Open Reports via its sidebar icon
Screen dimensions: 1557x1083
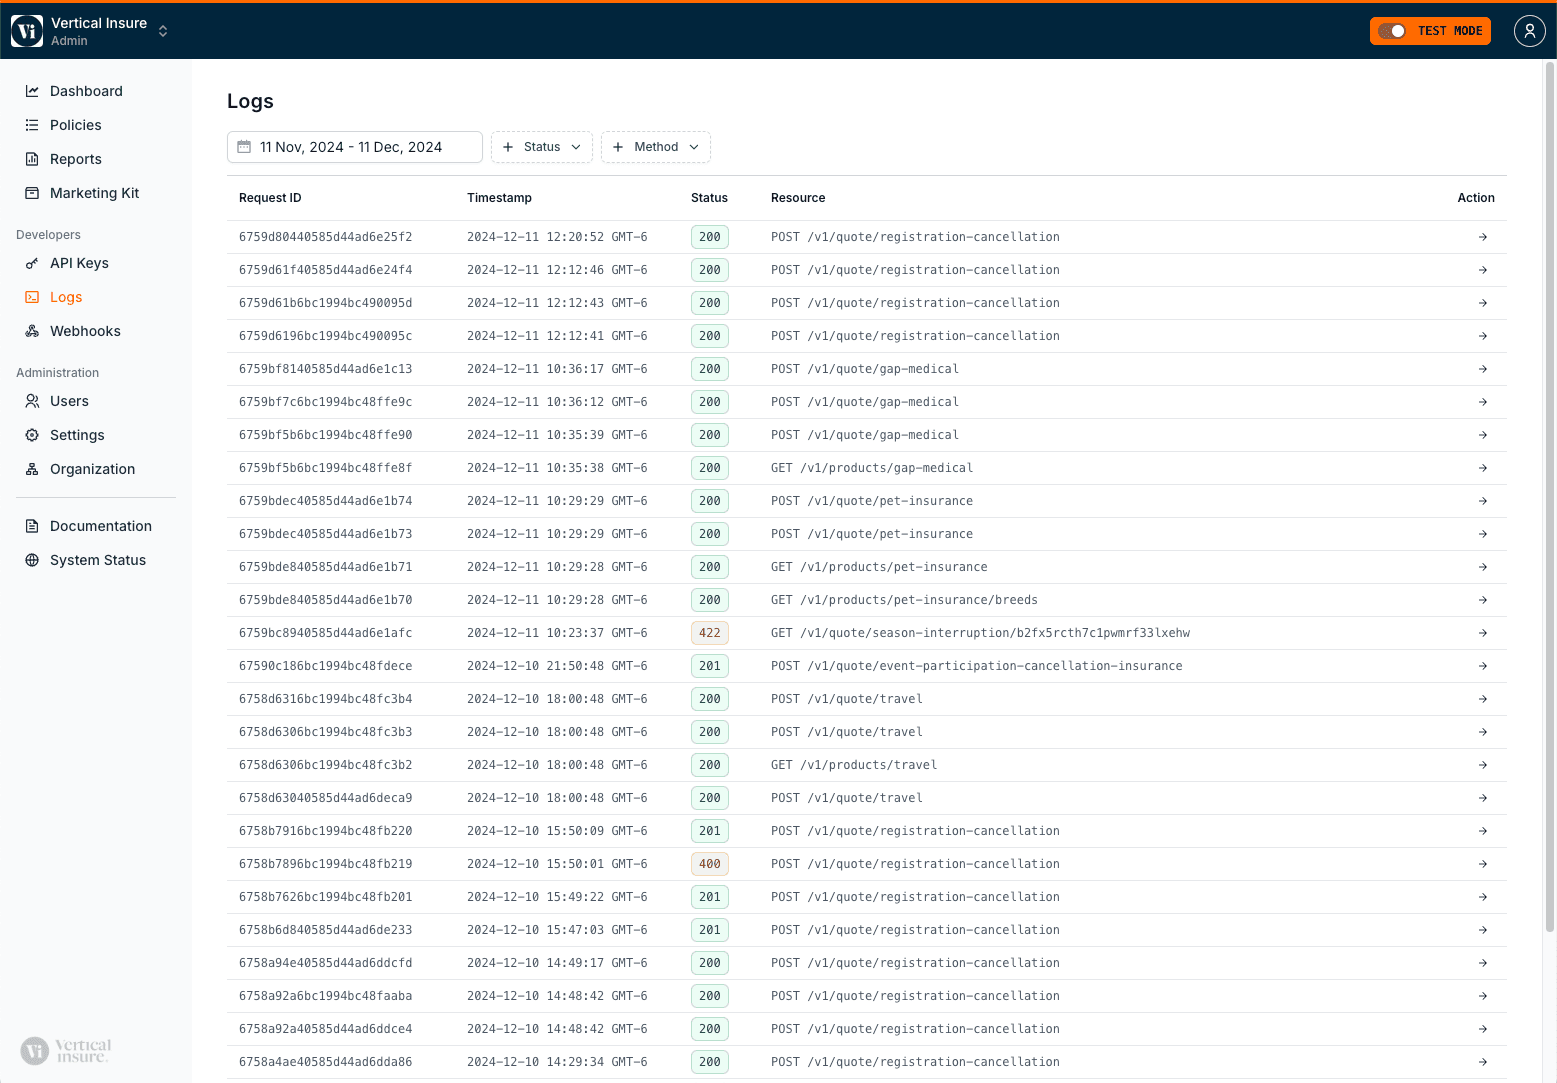pyautogui.click(x=32, y=159)
